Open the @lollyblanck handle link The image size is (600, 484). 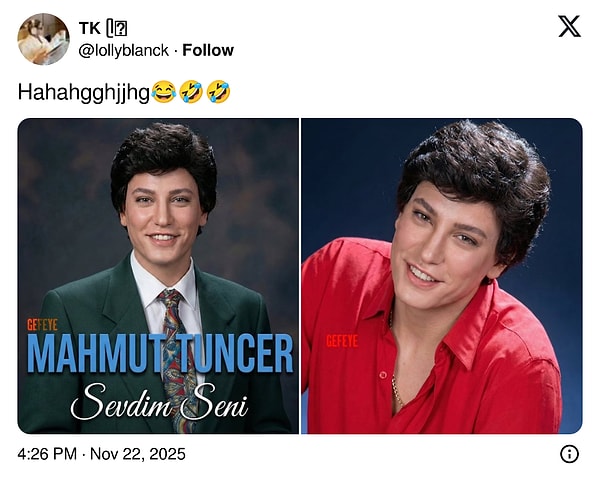(x=123, y=50)
